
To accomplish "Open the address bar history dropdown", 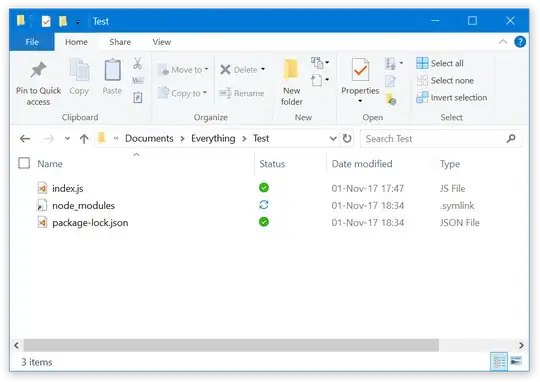I will point(333,138).
